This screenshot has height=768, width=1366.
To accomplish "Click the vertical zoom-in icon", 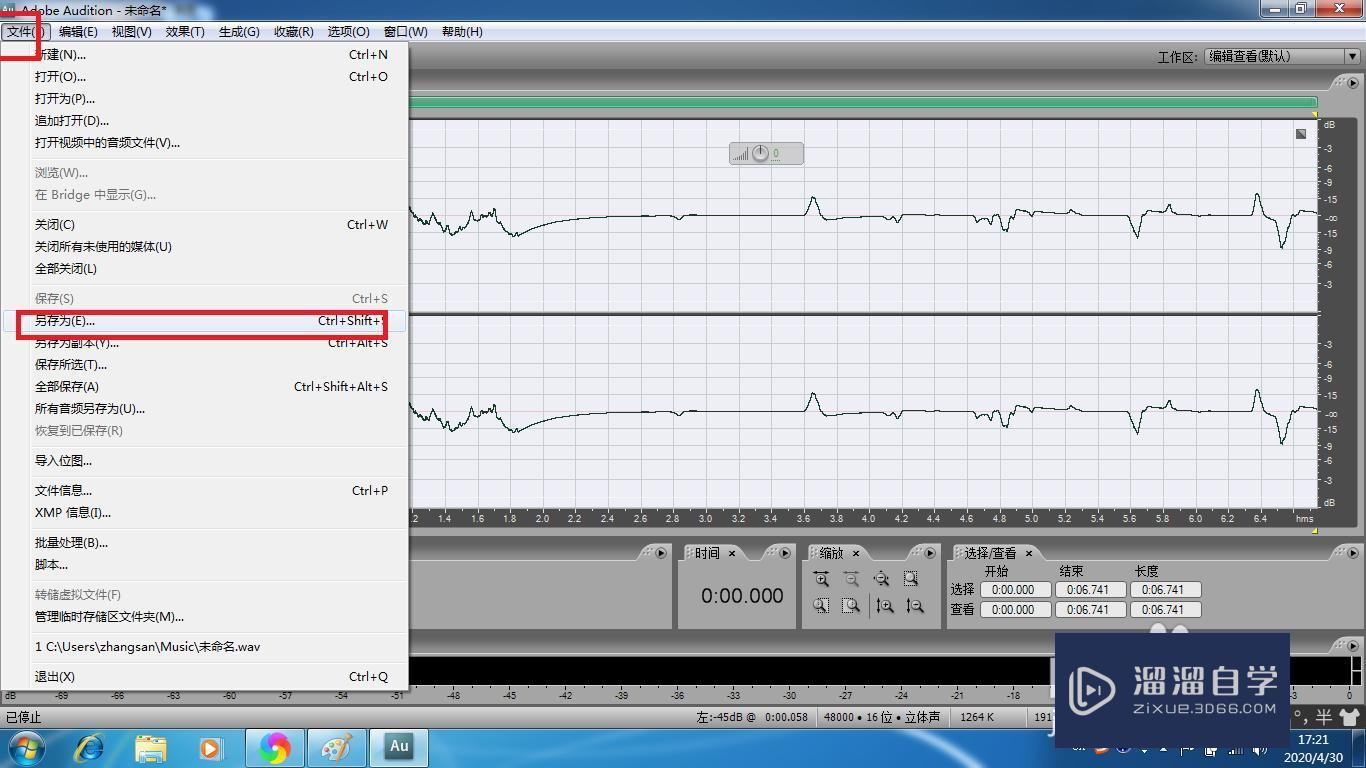I will (884, 606).
